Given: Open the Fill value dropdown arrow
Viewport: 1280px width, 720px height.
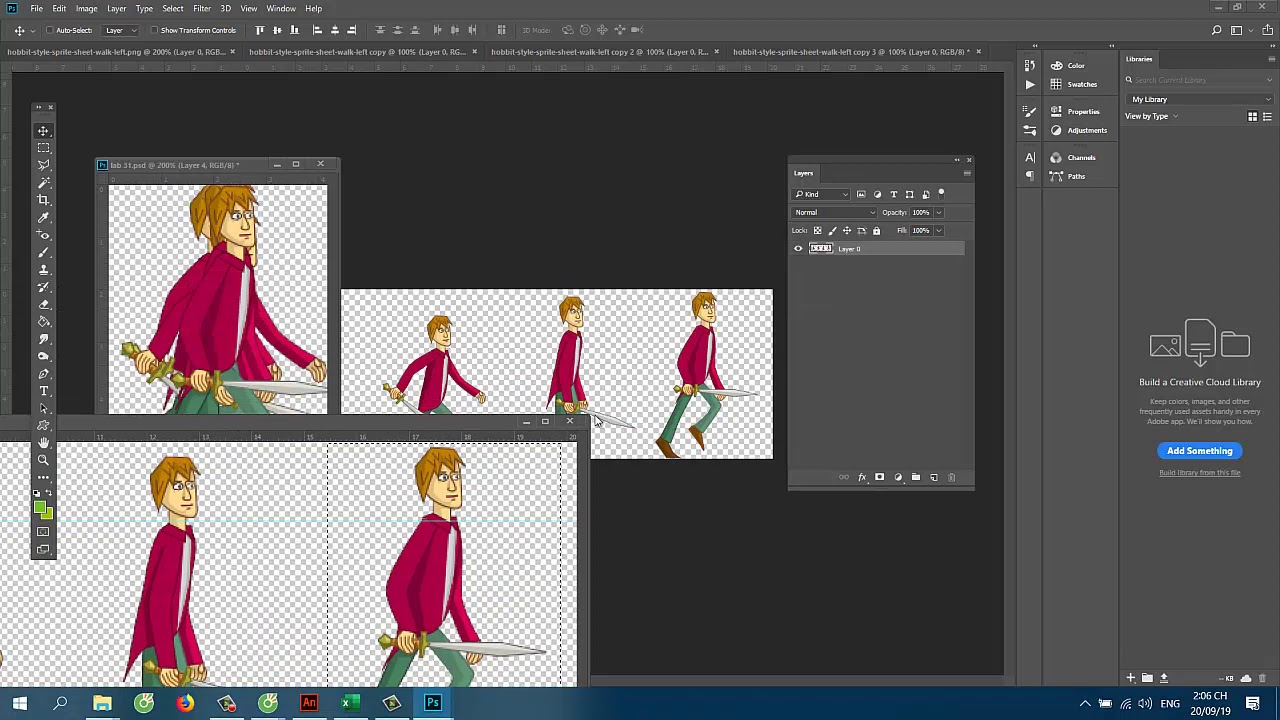Looking at the screenshot, I should (x=938, y=231).
